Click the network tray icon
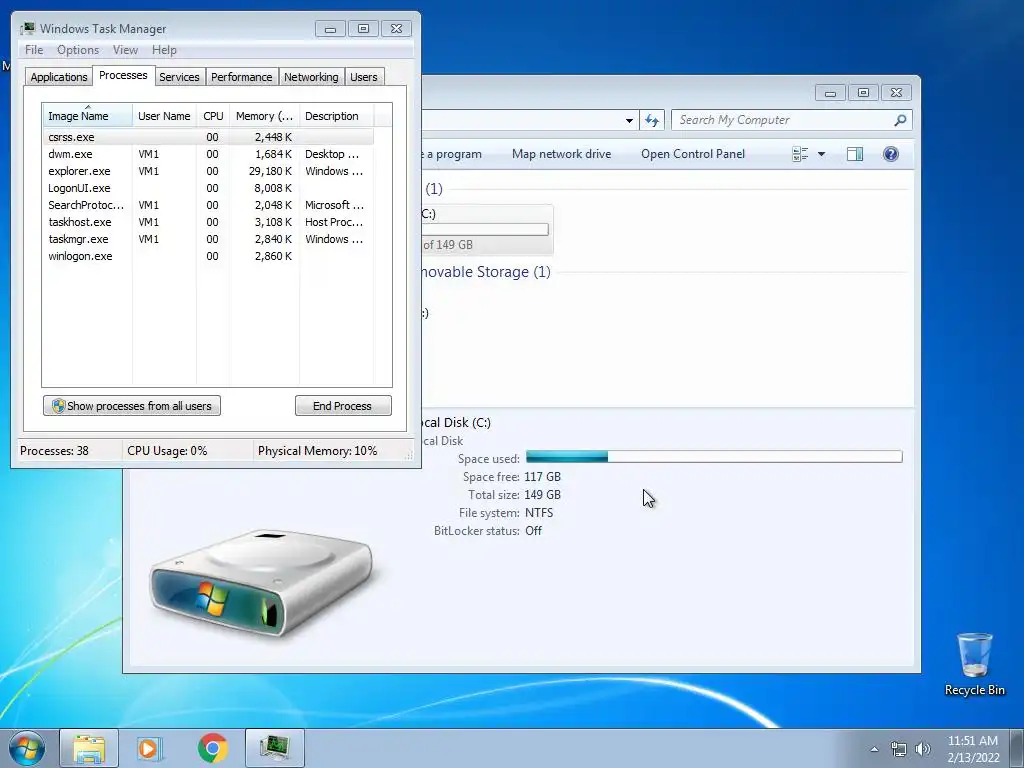 pyautogui.click(x=899, y=749)
